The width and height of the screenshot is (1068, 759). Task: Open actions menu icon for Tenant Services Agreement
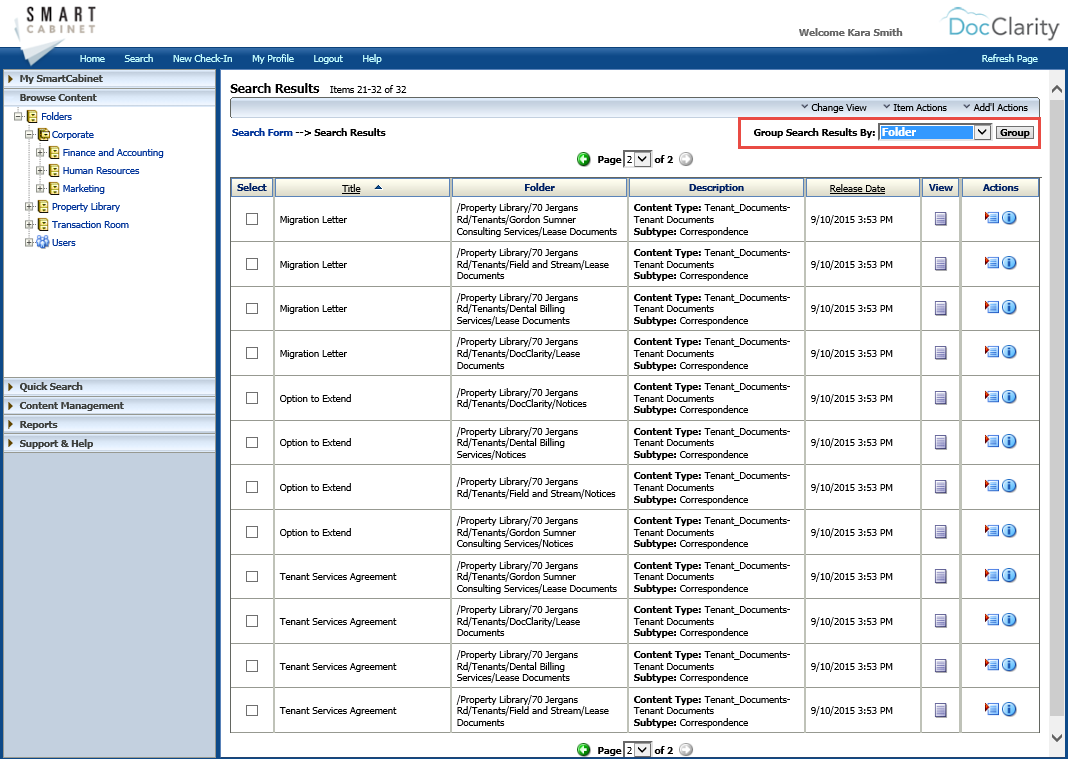pyautogui.click(x=994, y=575)
